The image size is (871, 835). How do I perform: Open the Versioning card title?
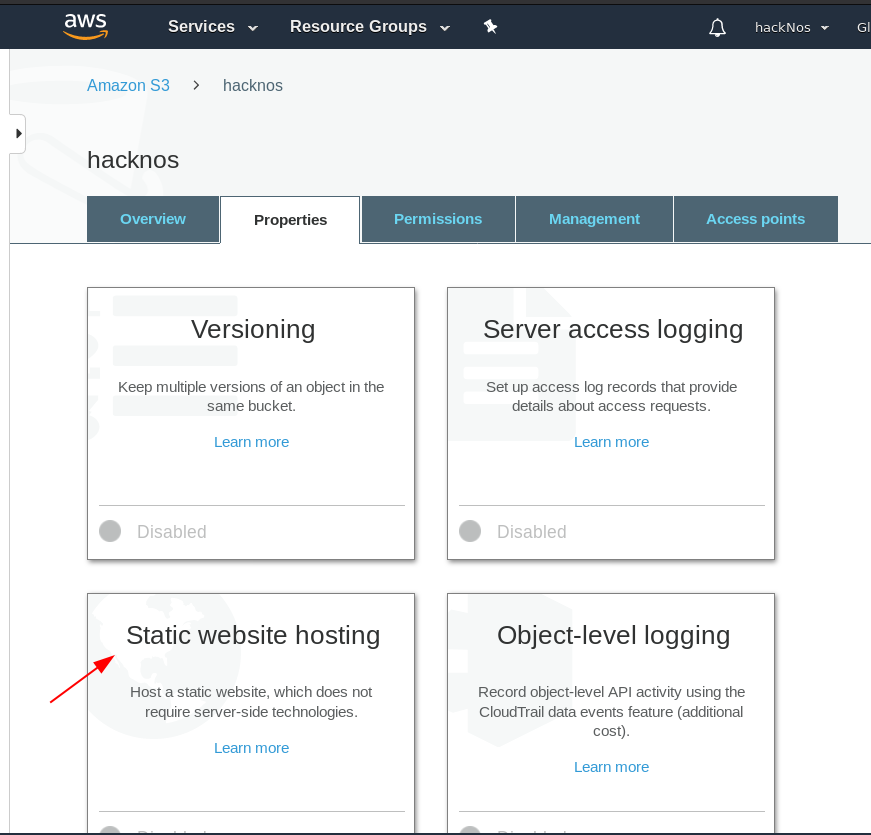[x=253, y=329]
